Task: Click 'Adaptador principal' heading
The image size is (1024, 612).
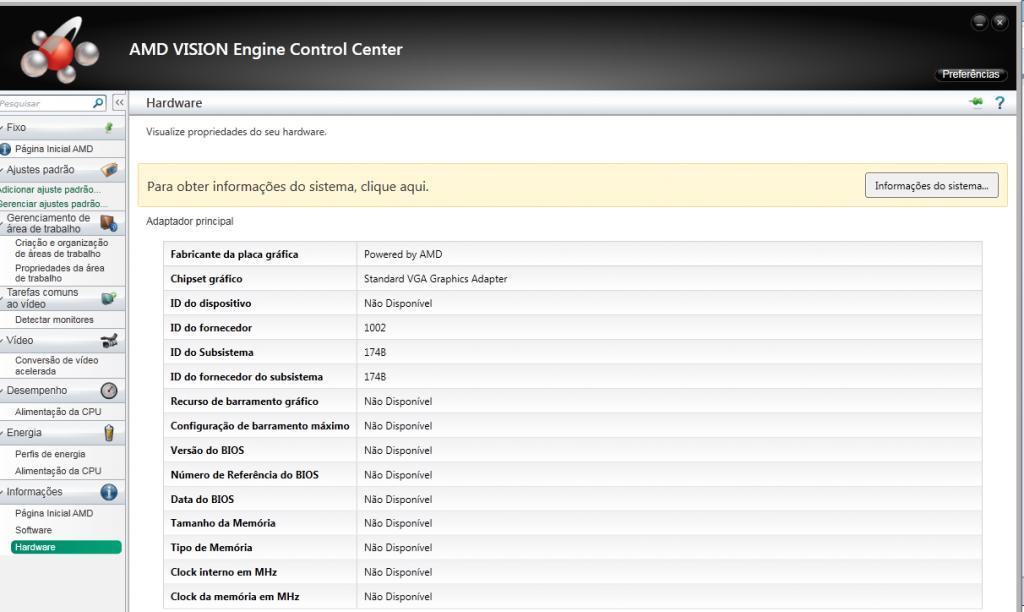Action: (x=189, y=221)
